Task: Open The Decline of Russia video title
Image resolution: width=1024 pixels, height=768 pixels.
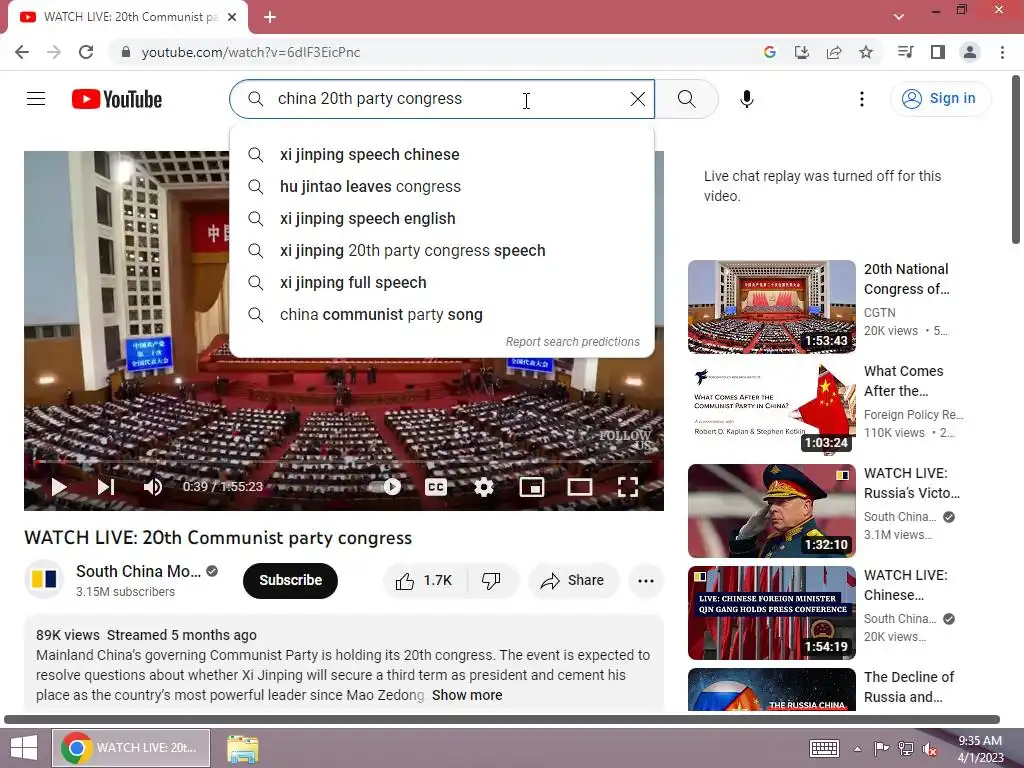Action: (909, 687)
